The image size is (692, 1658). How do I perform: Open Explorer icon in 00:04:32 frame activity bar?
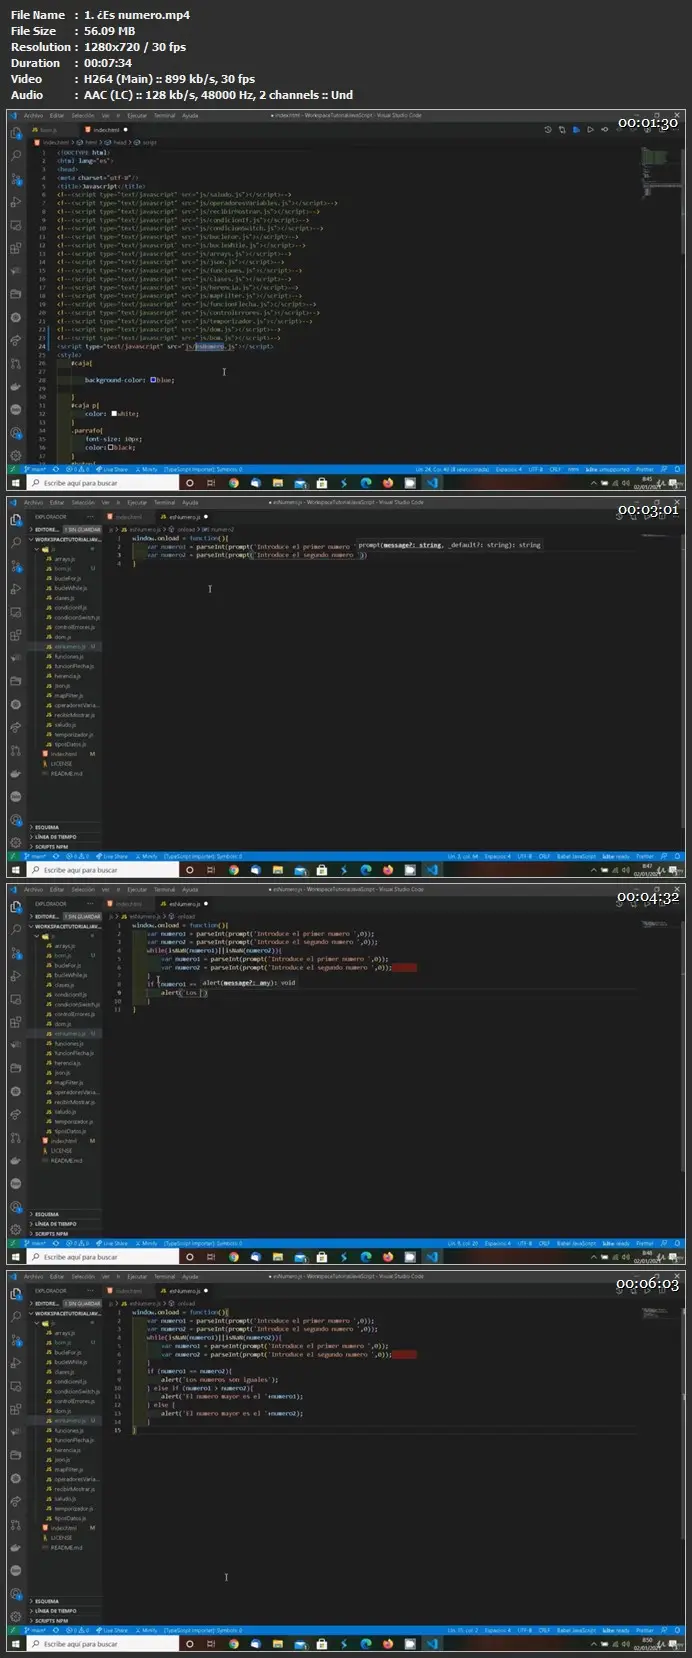(x=15, y=907)
